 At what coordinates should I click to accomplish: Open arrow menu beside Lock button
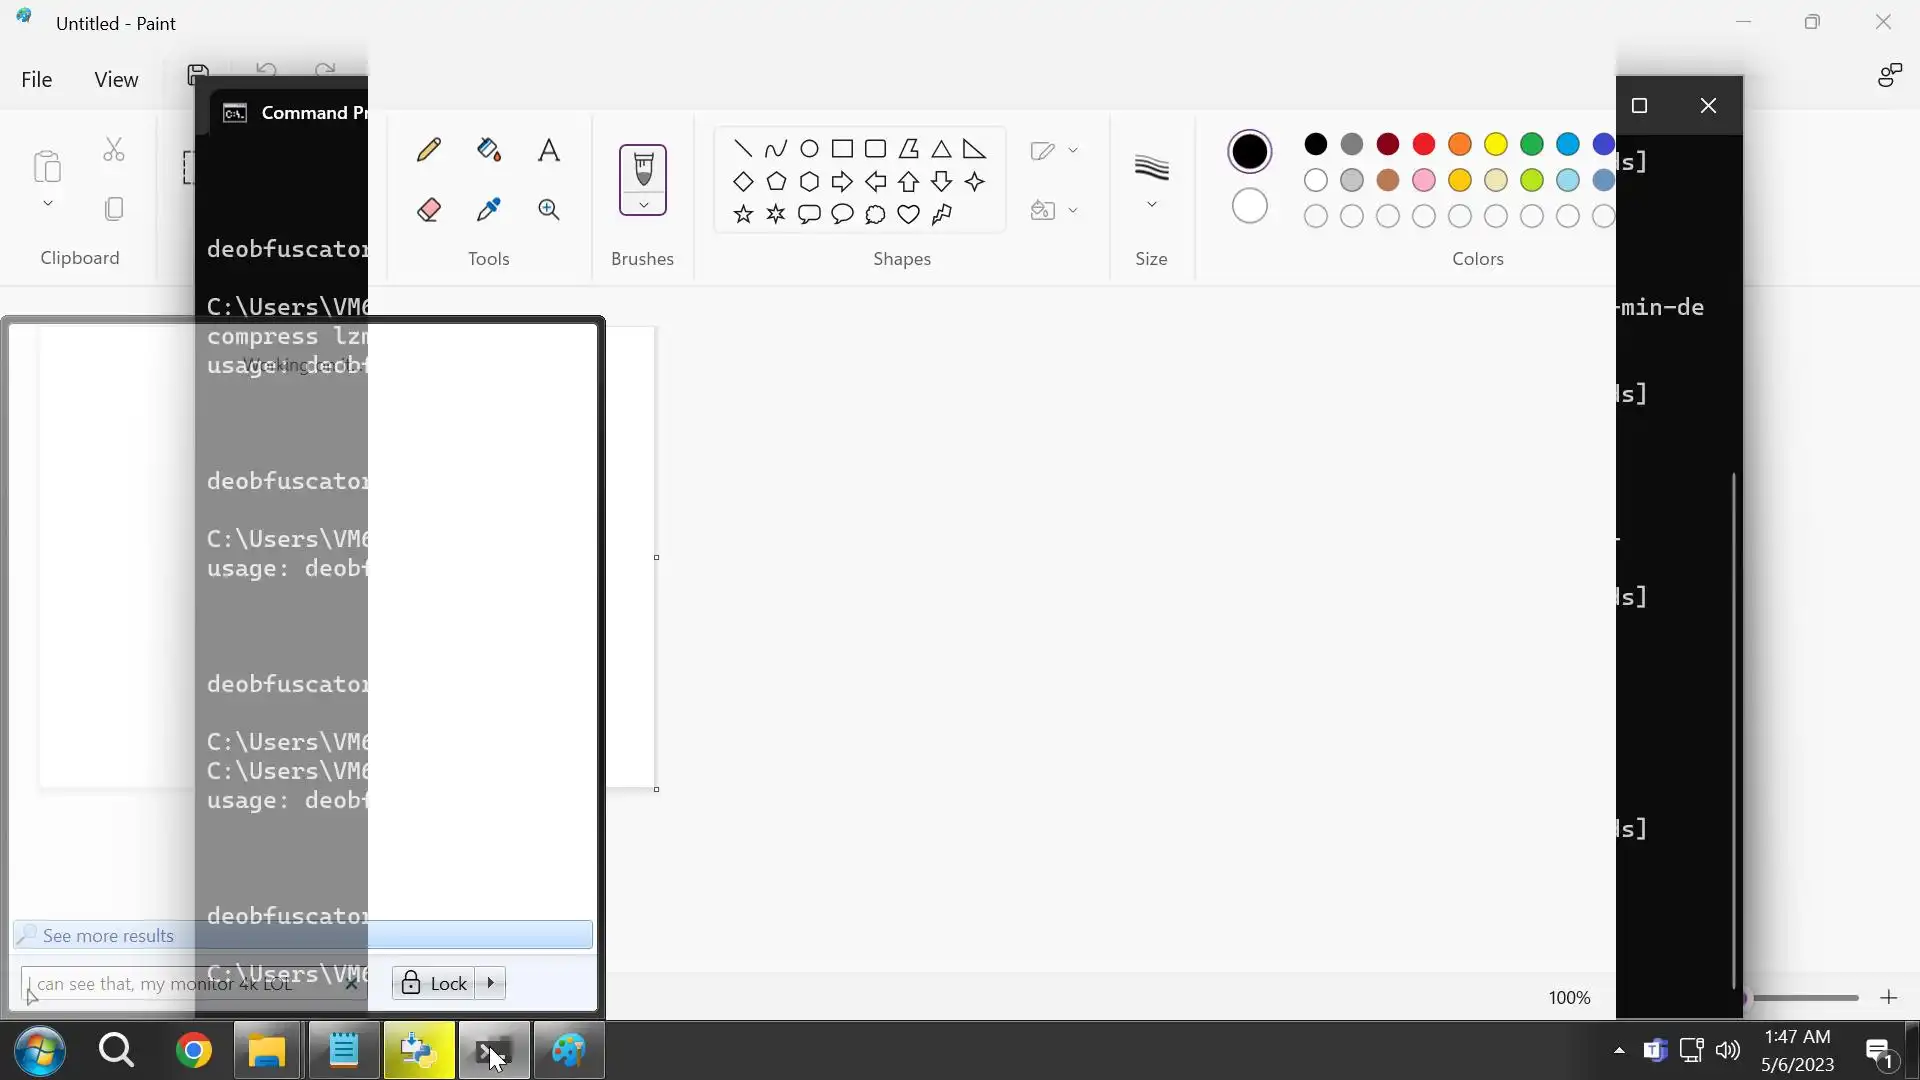pos(491,983)
